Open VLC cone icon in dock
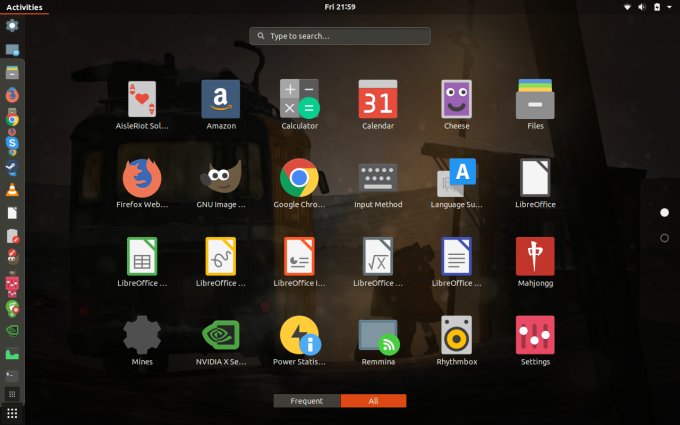Screen dimensions: 680x425 12,190
